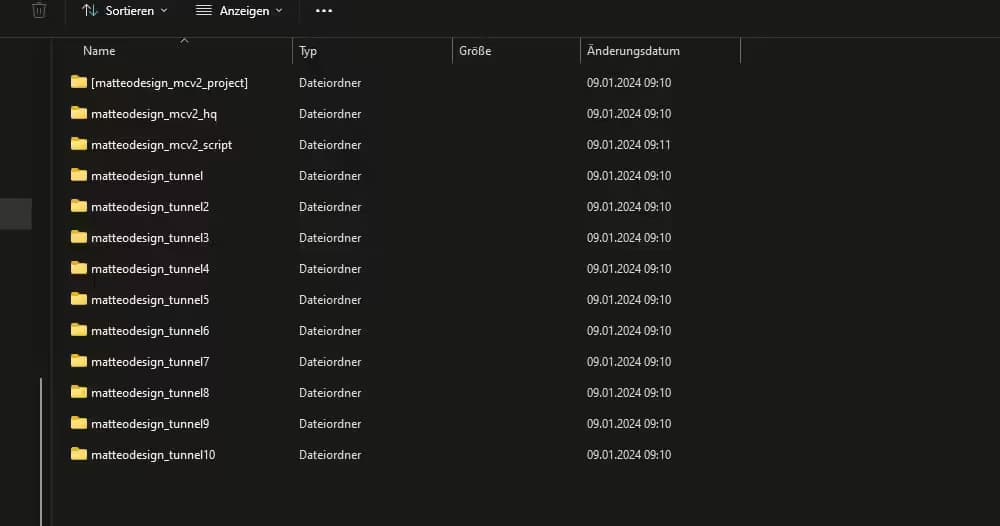Select the matteodesign_tunnel6 folder name
Image resolution: width=1000 pixels, height=526 pixels.
[x=150, y=331]
